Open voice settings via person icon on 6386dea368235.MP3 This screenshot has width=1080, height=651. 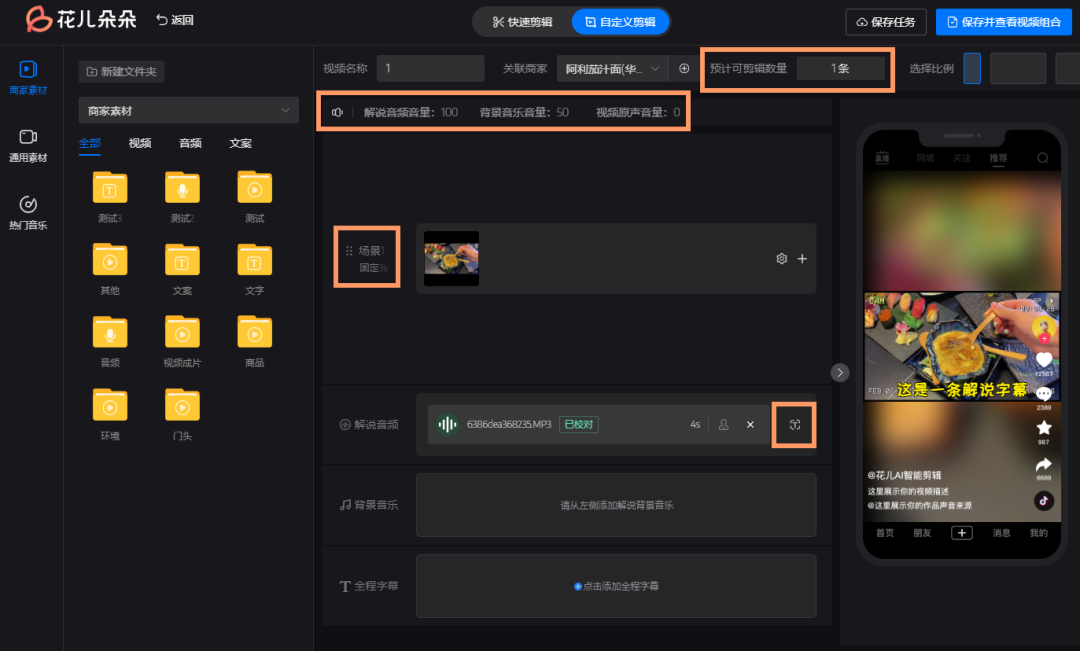(x=723, y=424)
